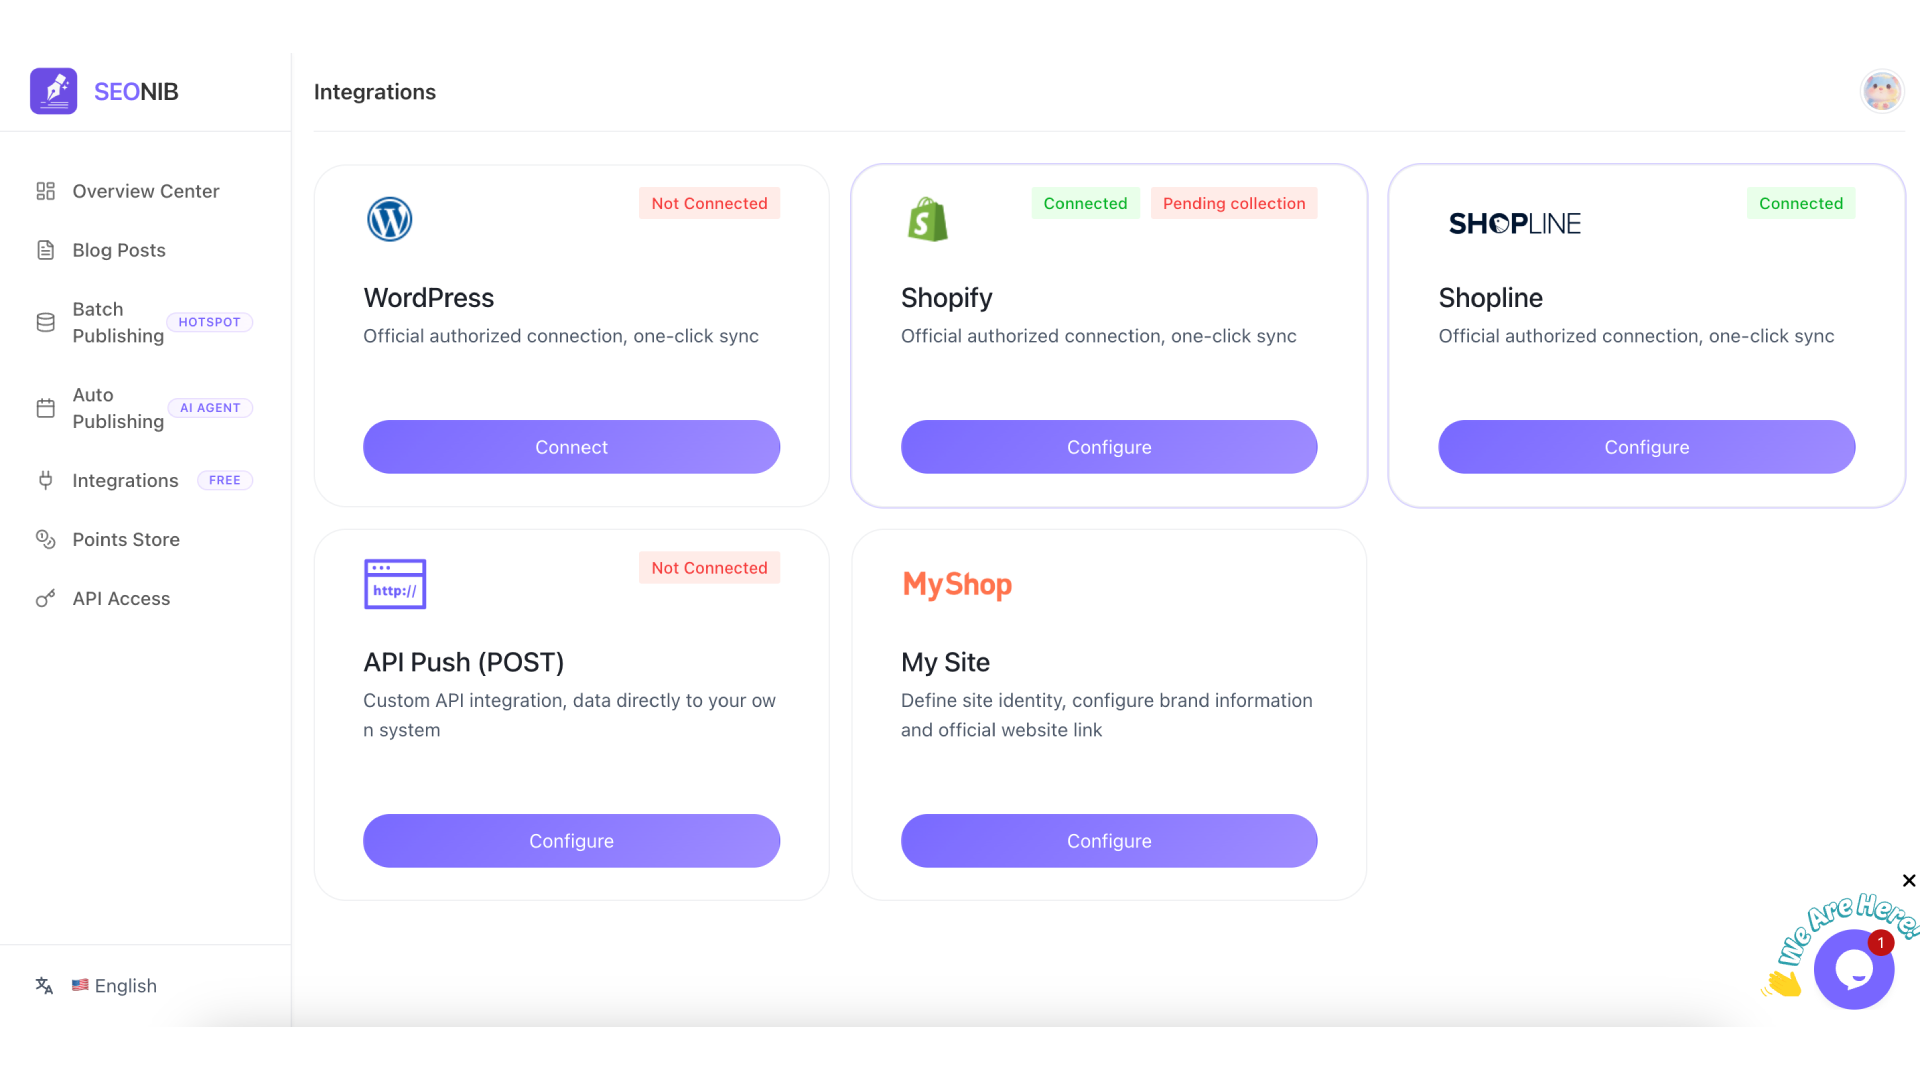1920x1080 pixels.
Task: Open the English language selector
Action: [114, 986]
